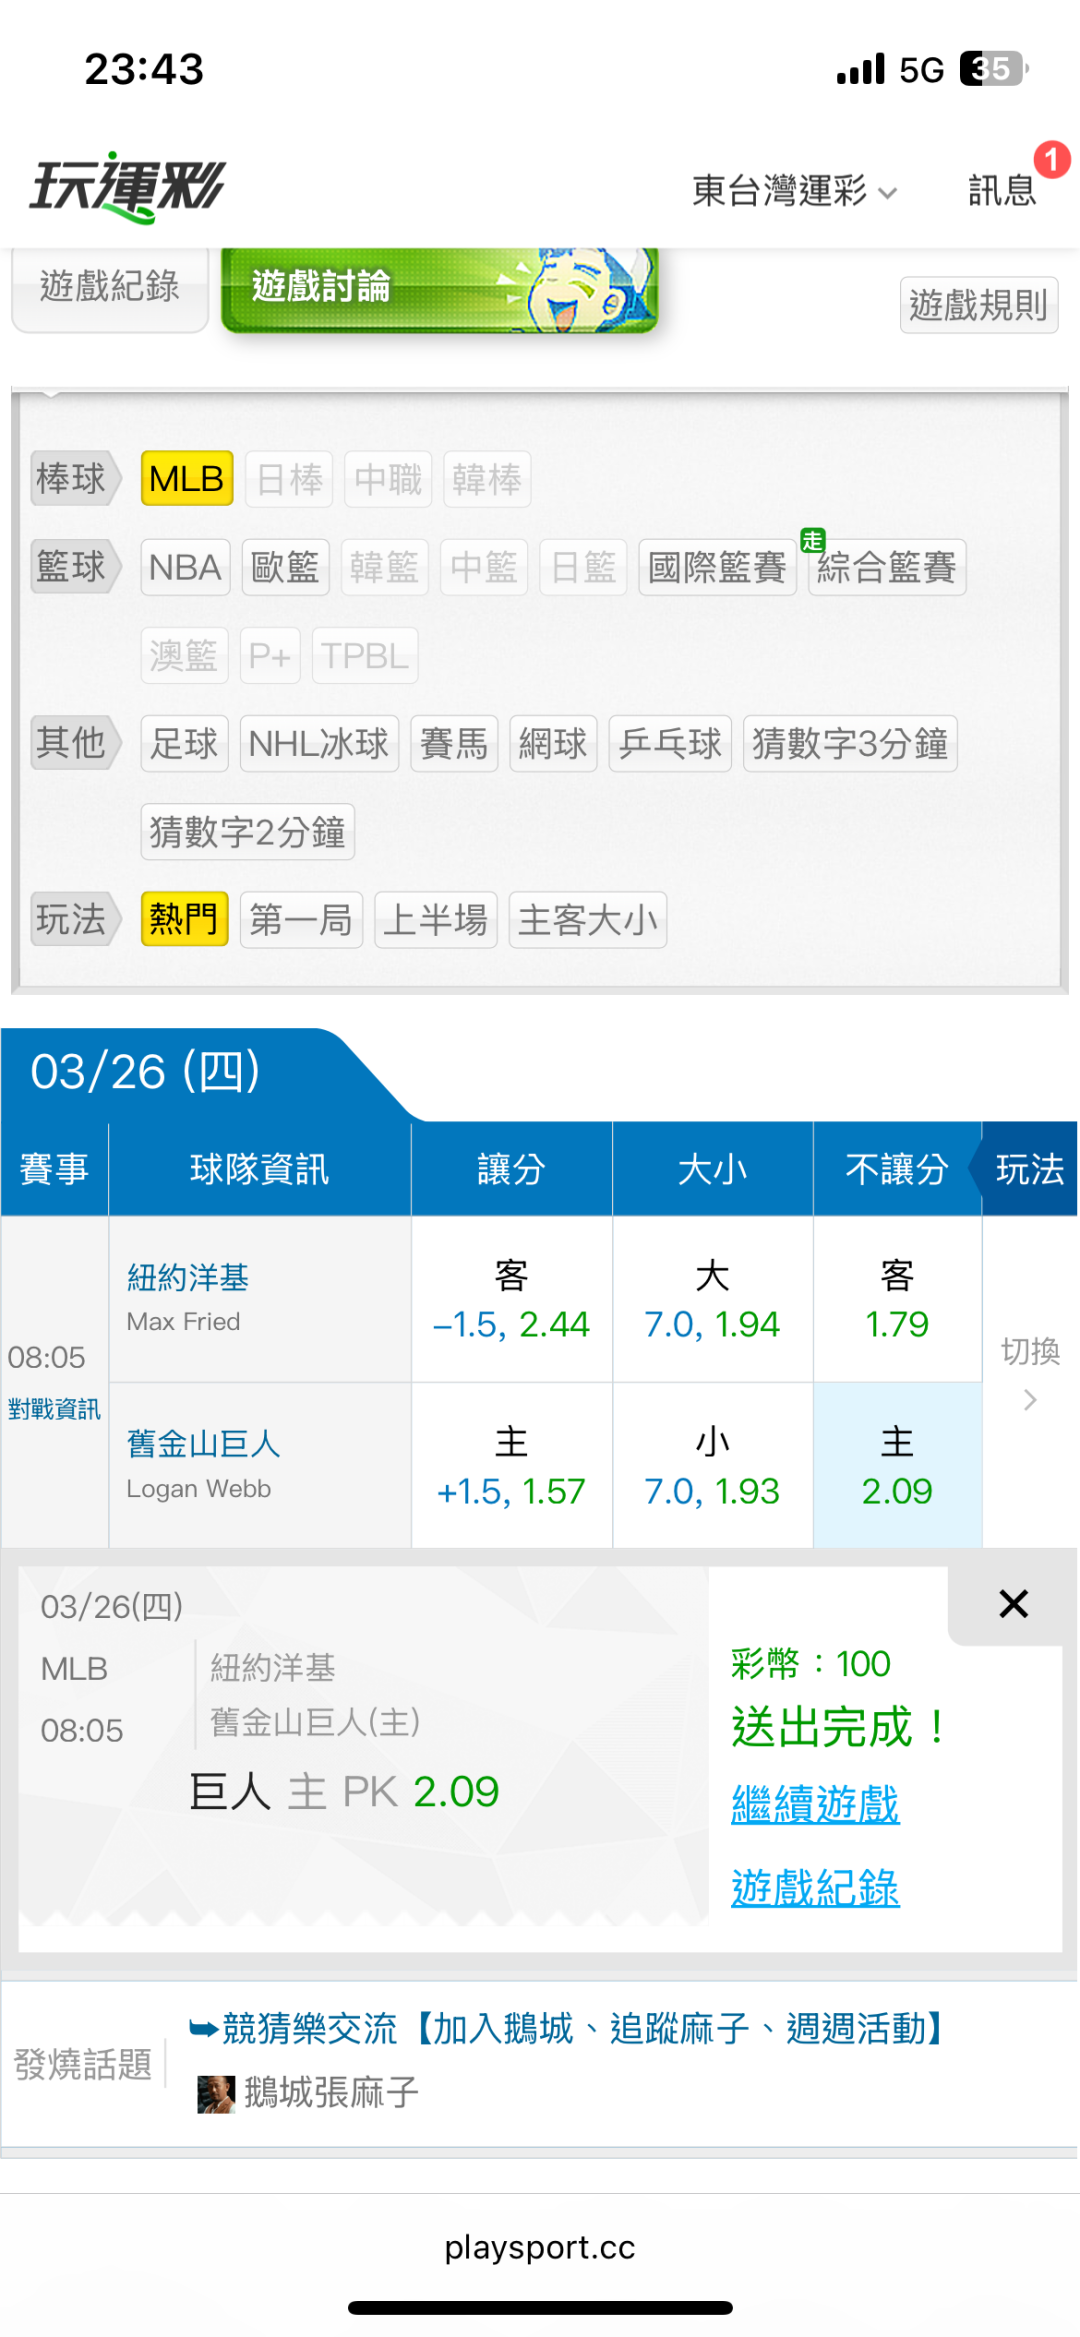1080x2337 pixels.
Task: Click the 玩法 column header toggle
Action: [x=1029, y=1169]
